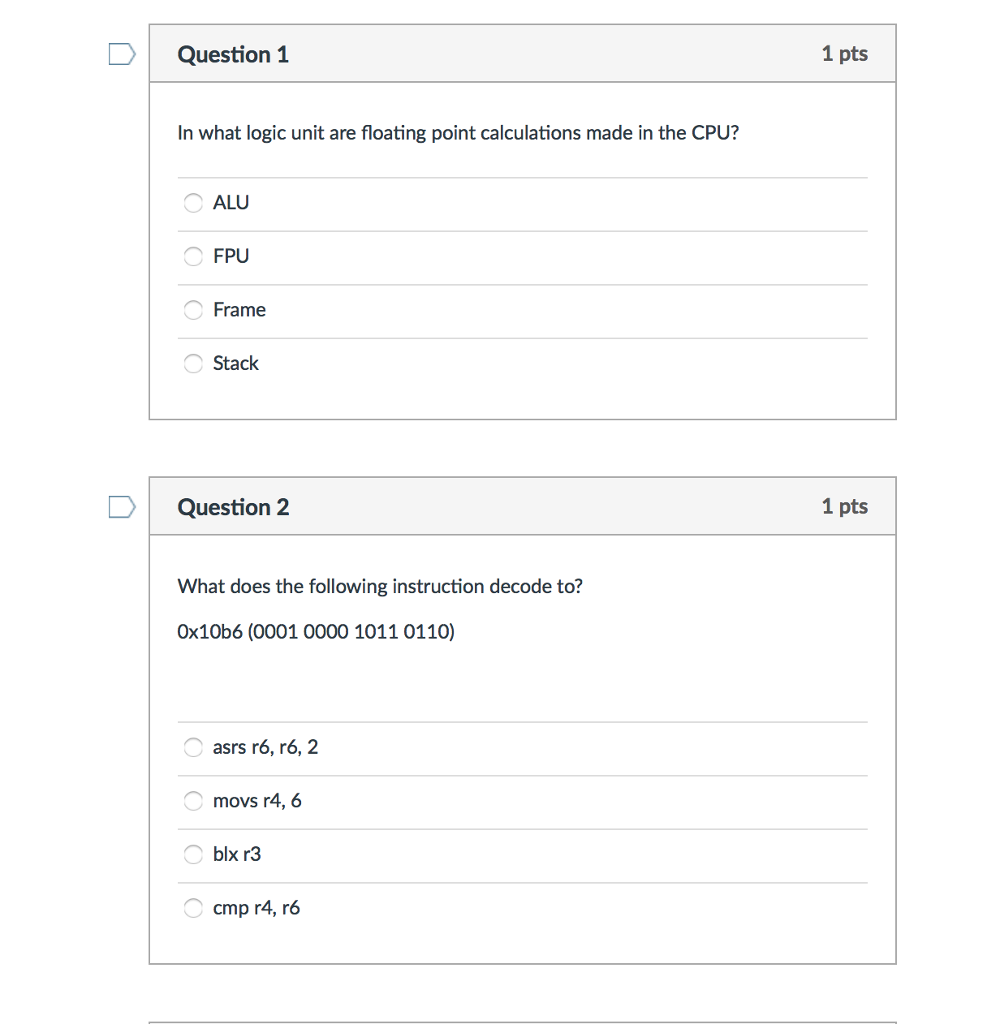
Task: Click the ALU answer text label
Action: (231, 203)
